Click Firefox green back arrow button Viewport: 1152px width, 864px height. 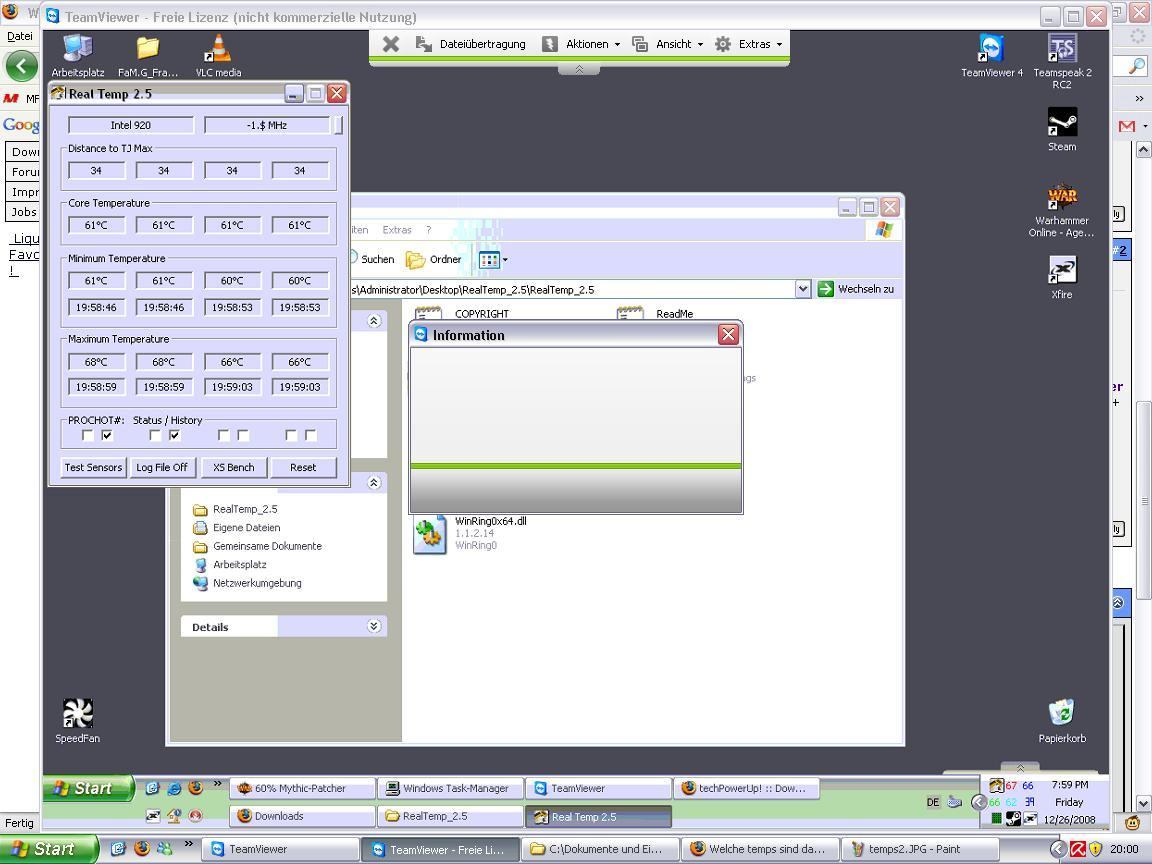(x=21, y=66)
